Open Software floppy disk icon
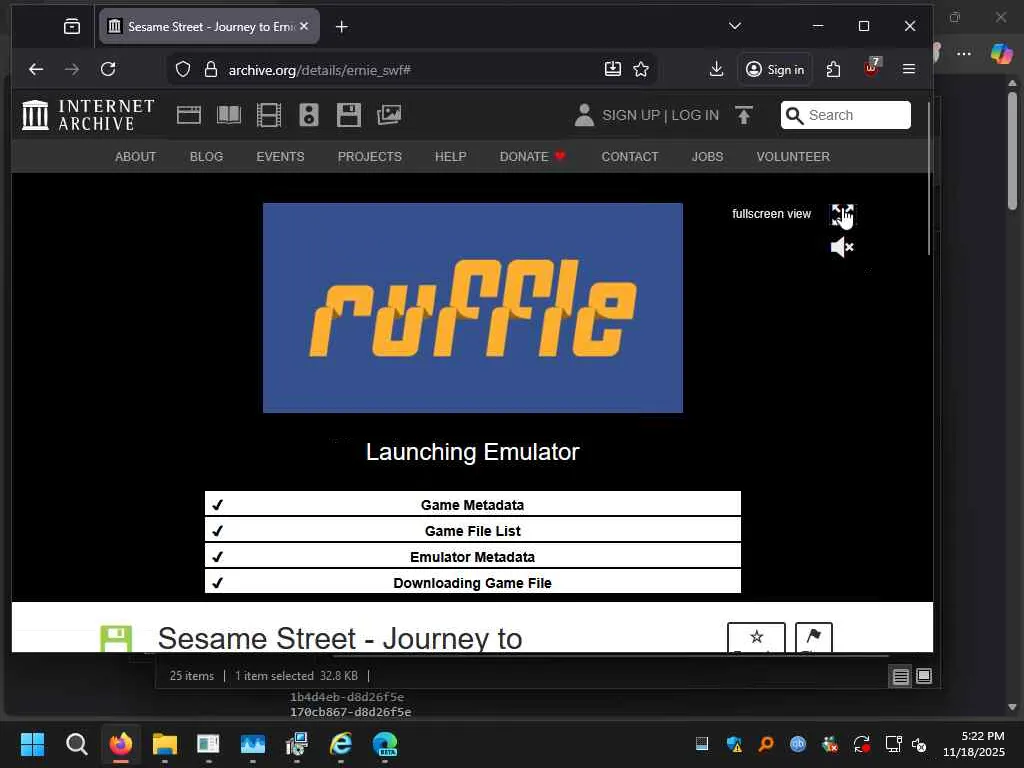 click(349, 115)
